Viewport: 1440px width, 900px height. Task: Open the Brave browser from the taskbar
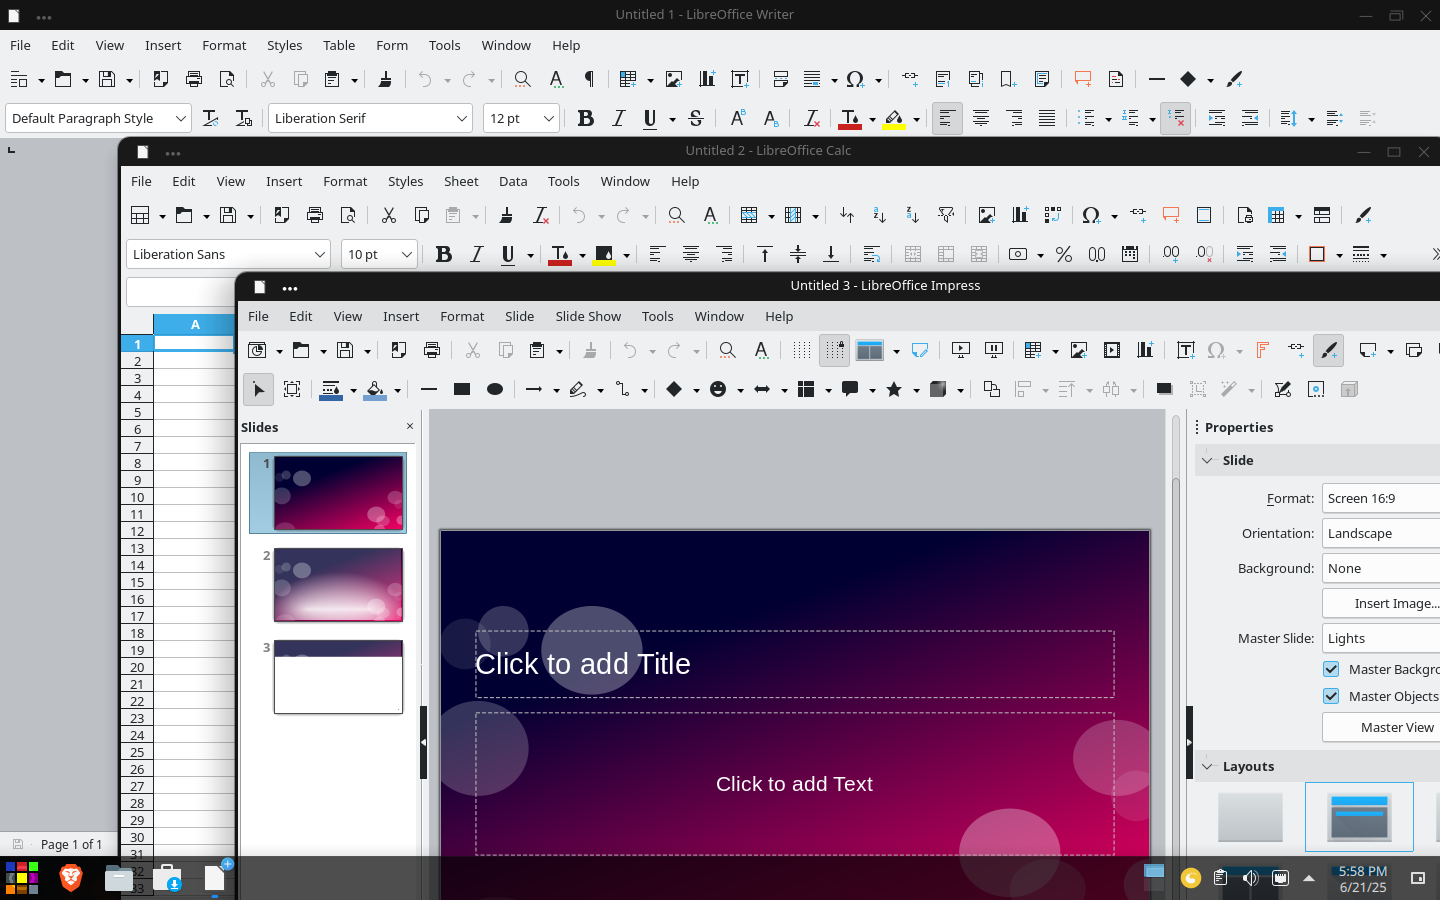coord(71,878)
